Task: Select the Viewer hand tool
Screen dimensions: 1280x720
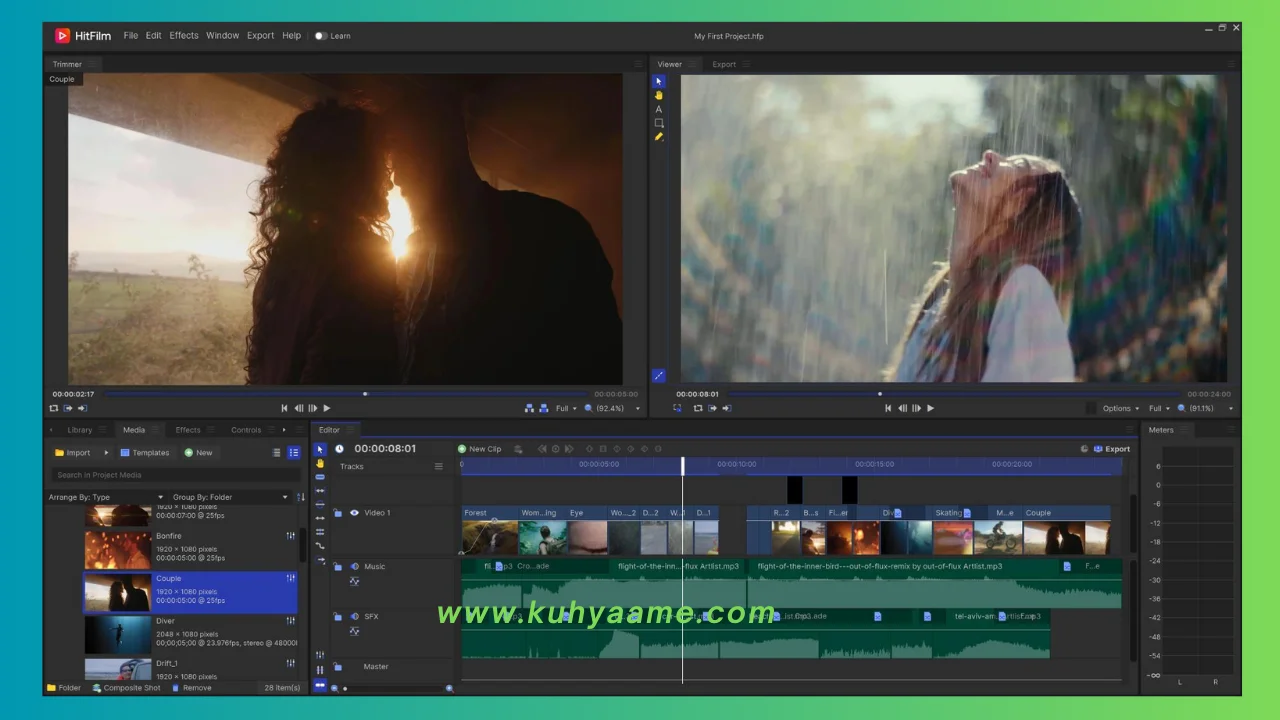Action: [x=658, y=95]
